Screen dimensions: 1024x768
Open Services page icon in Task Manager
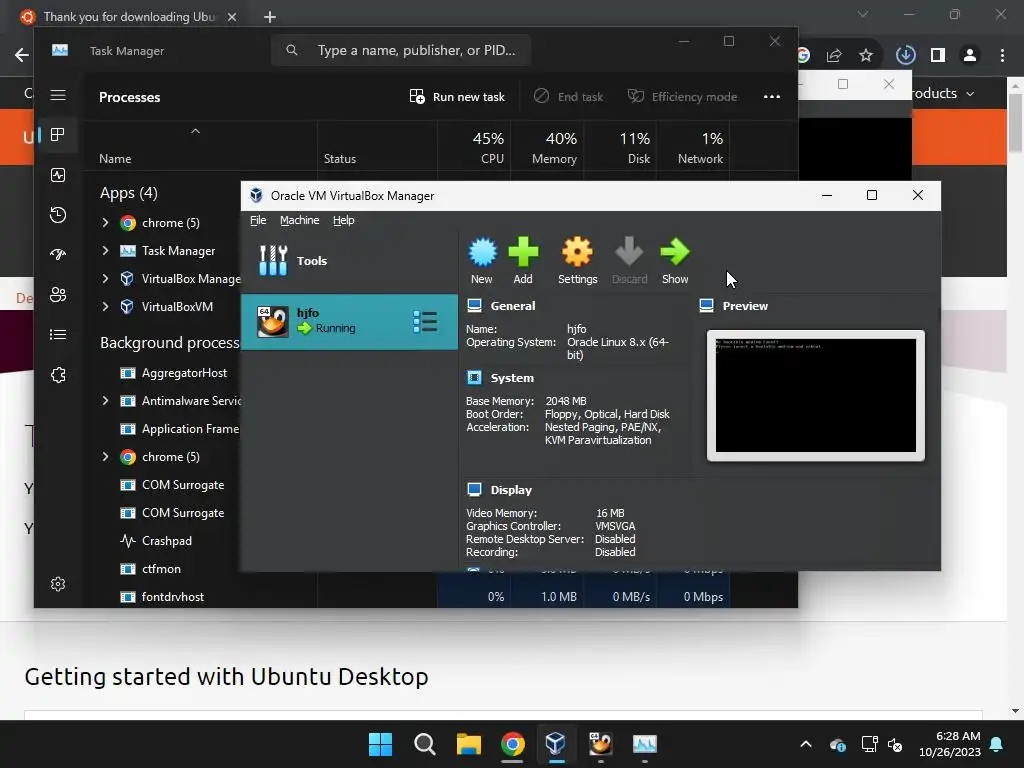(x=58, y=375)
